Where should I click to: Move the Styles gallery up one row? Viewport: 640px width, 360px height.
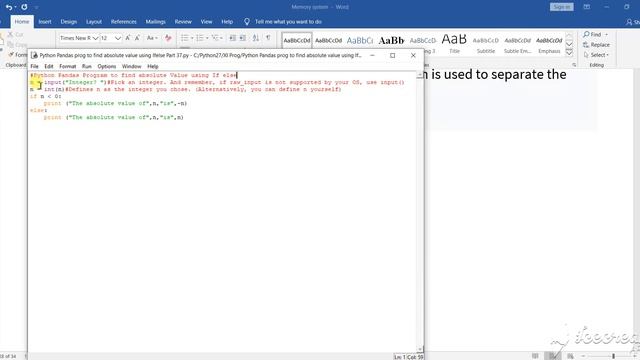569,36
